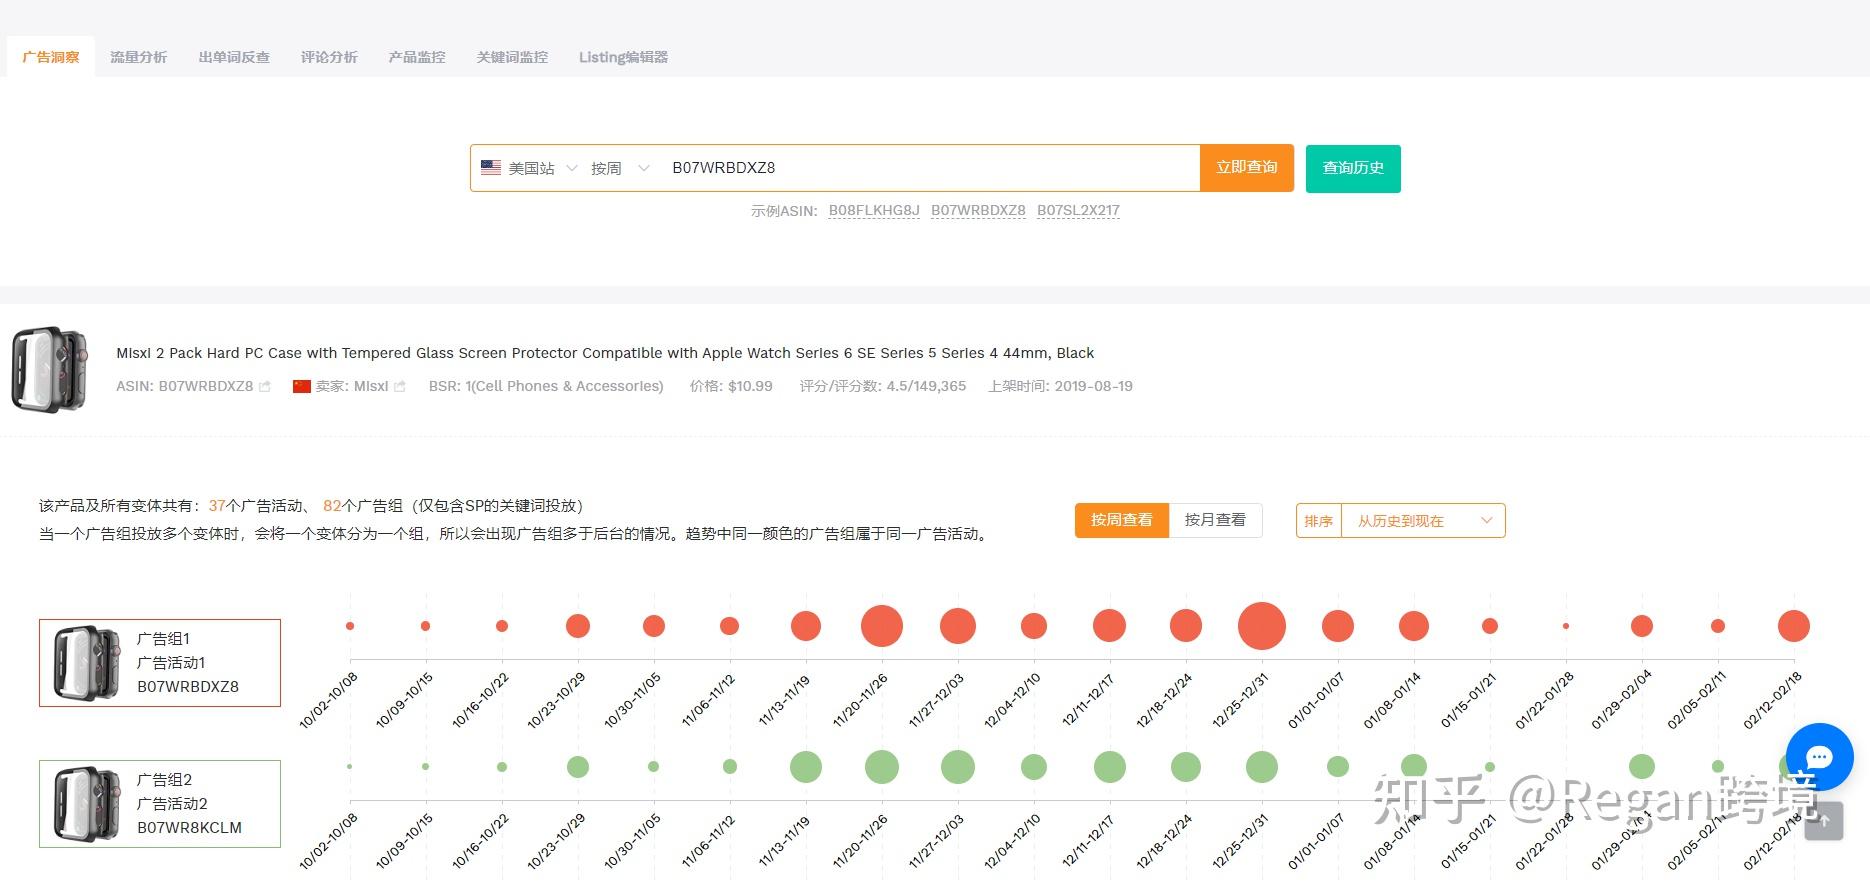The height and width of the screenshot is (884, 1870).
Task: Click 广告组2 green bubble for 11/27-12/03
Action: tap(958, 767)
